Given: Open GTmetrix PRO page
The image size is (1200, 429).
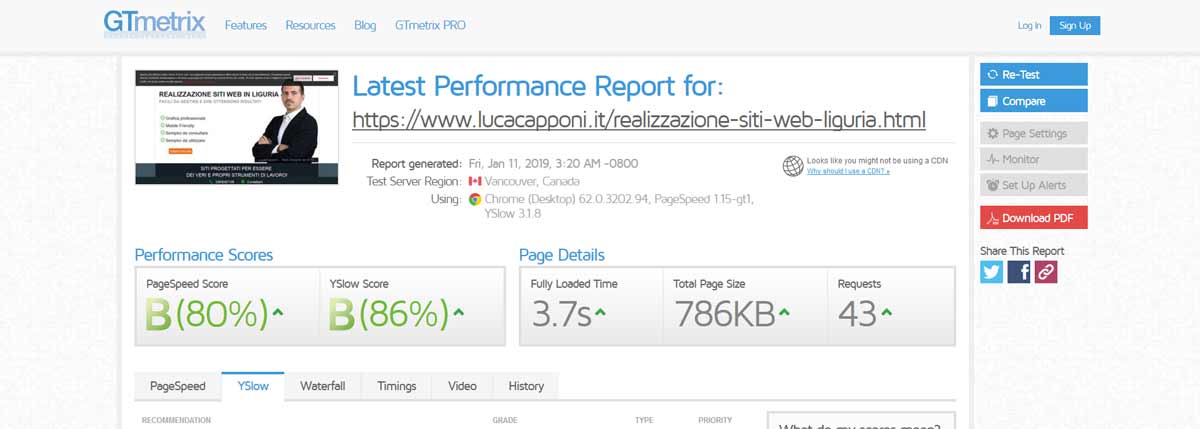Looking at the screenshot, I should tap(430, 25).
